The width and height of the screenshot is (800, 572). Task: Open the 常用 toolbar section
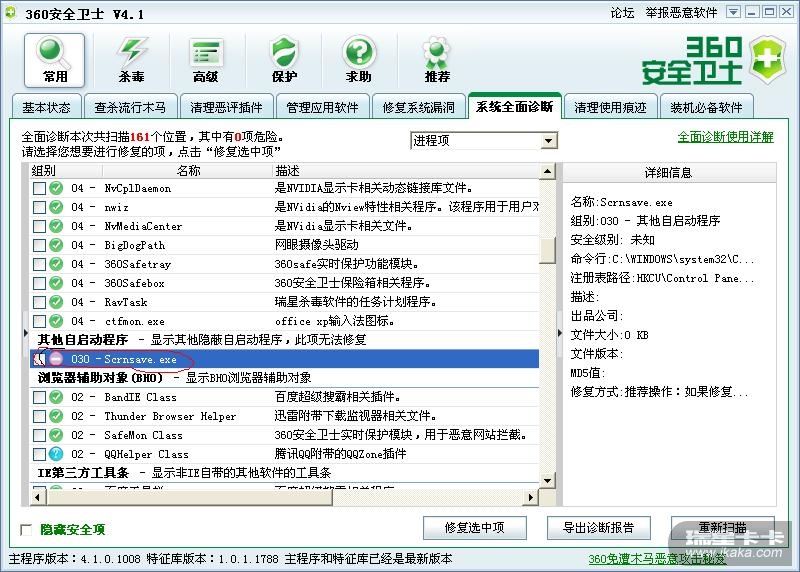[x=55, y=61]
